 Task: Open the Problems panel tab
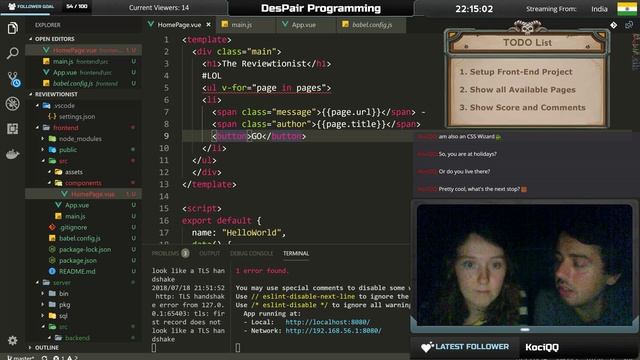165,253
